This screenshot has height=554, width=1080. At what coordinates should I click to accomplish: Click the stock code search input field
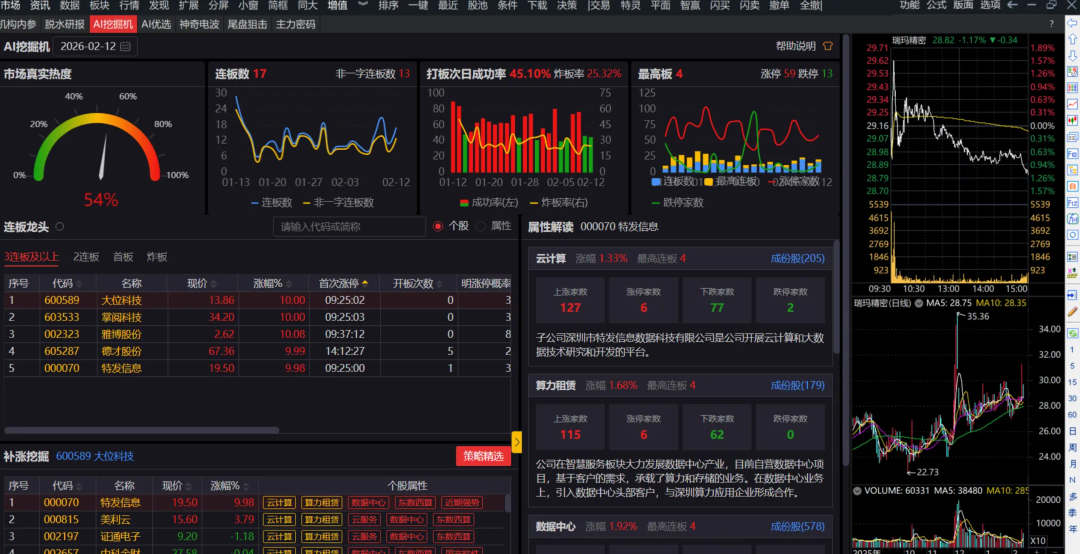[349, 226]
